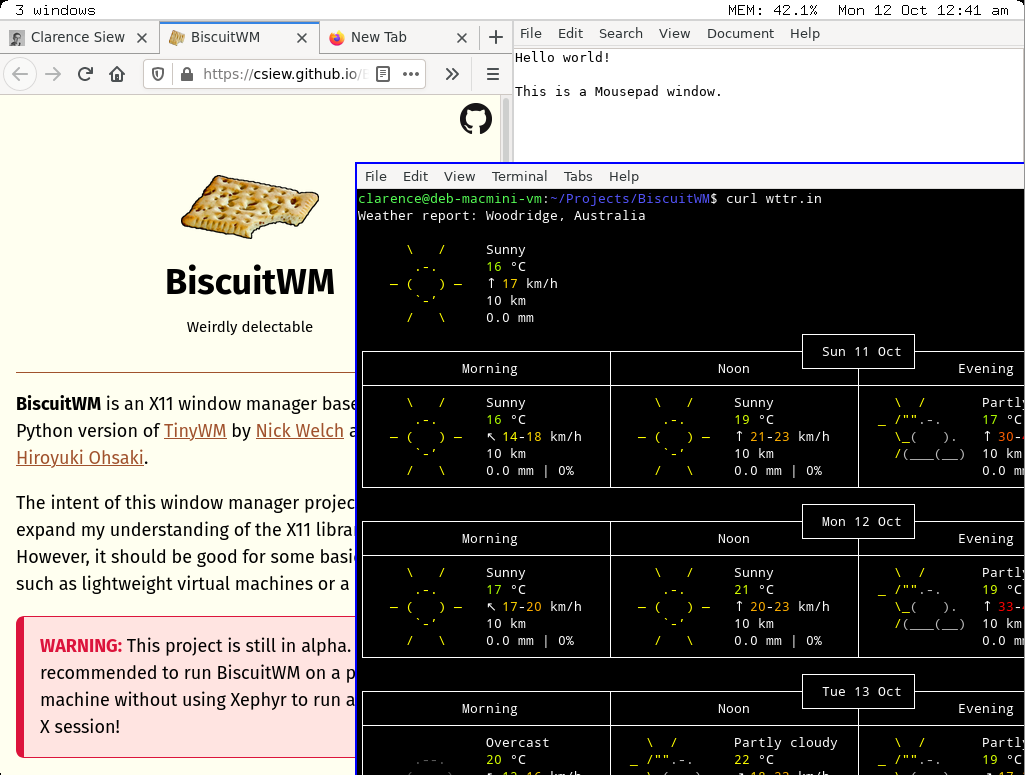This screenshot has height=775, width=1025.
Task: Close the New Tab tab
Action: [462, 38]
